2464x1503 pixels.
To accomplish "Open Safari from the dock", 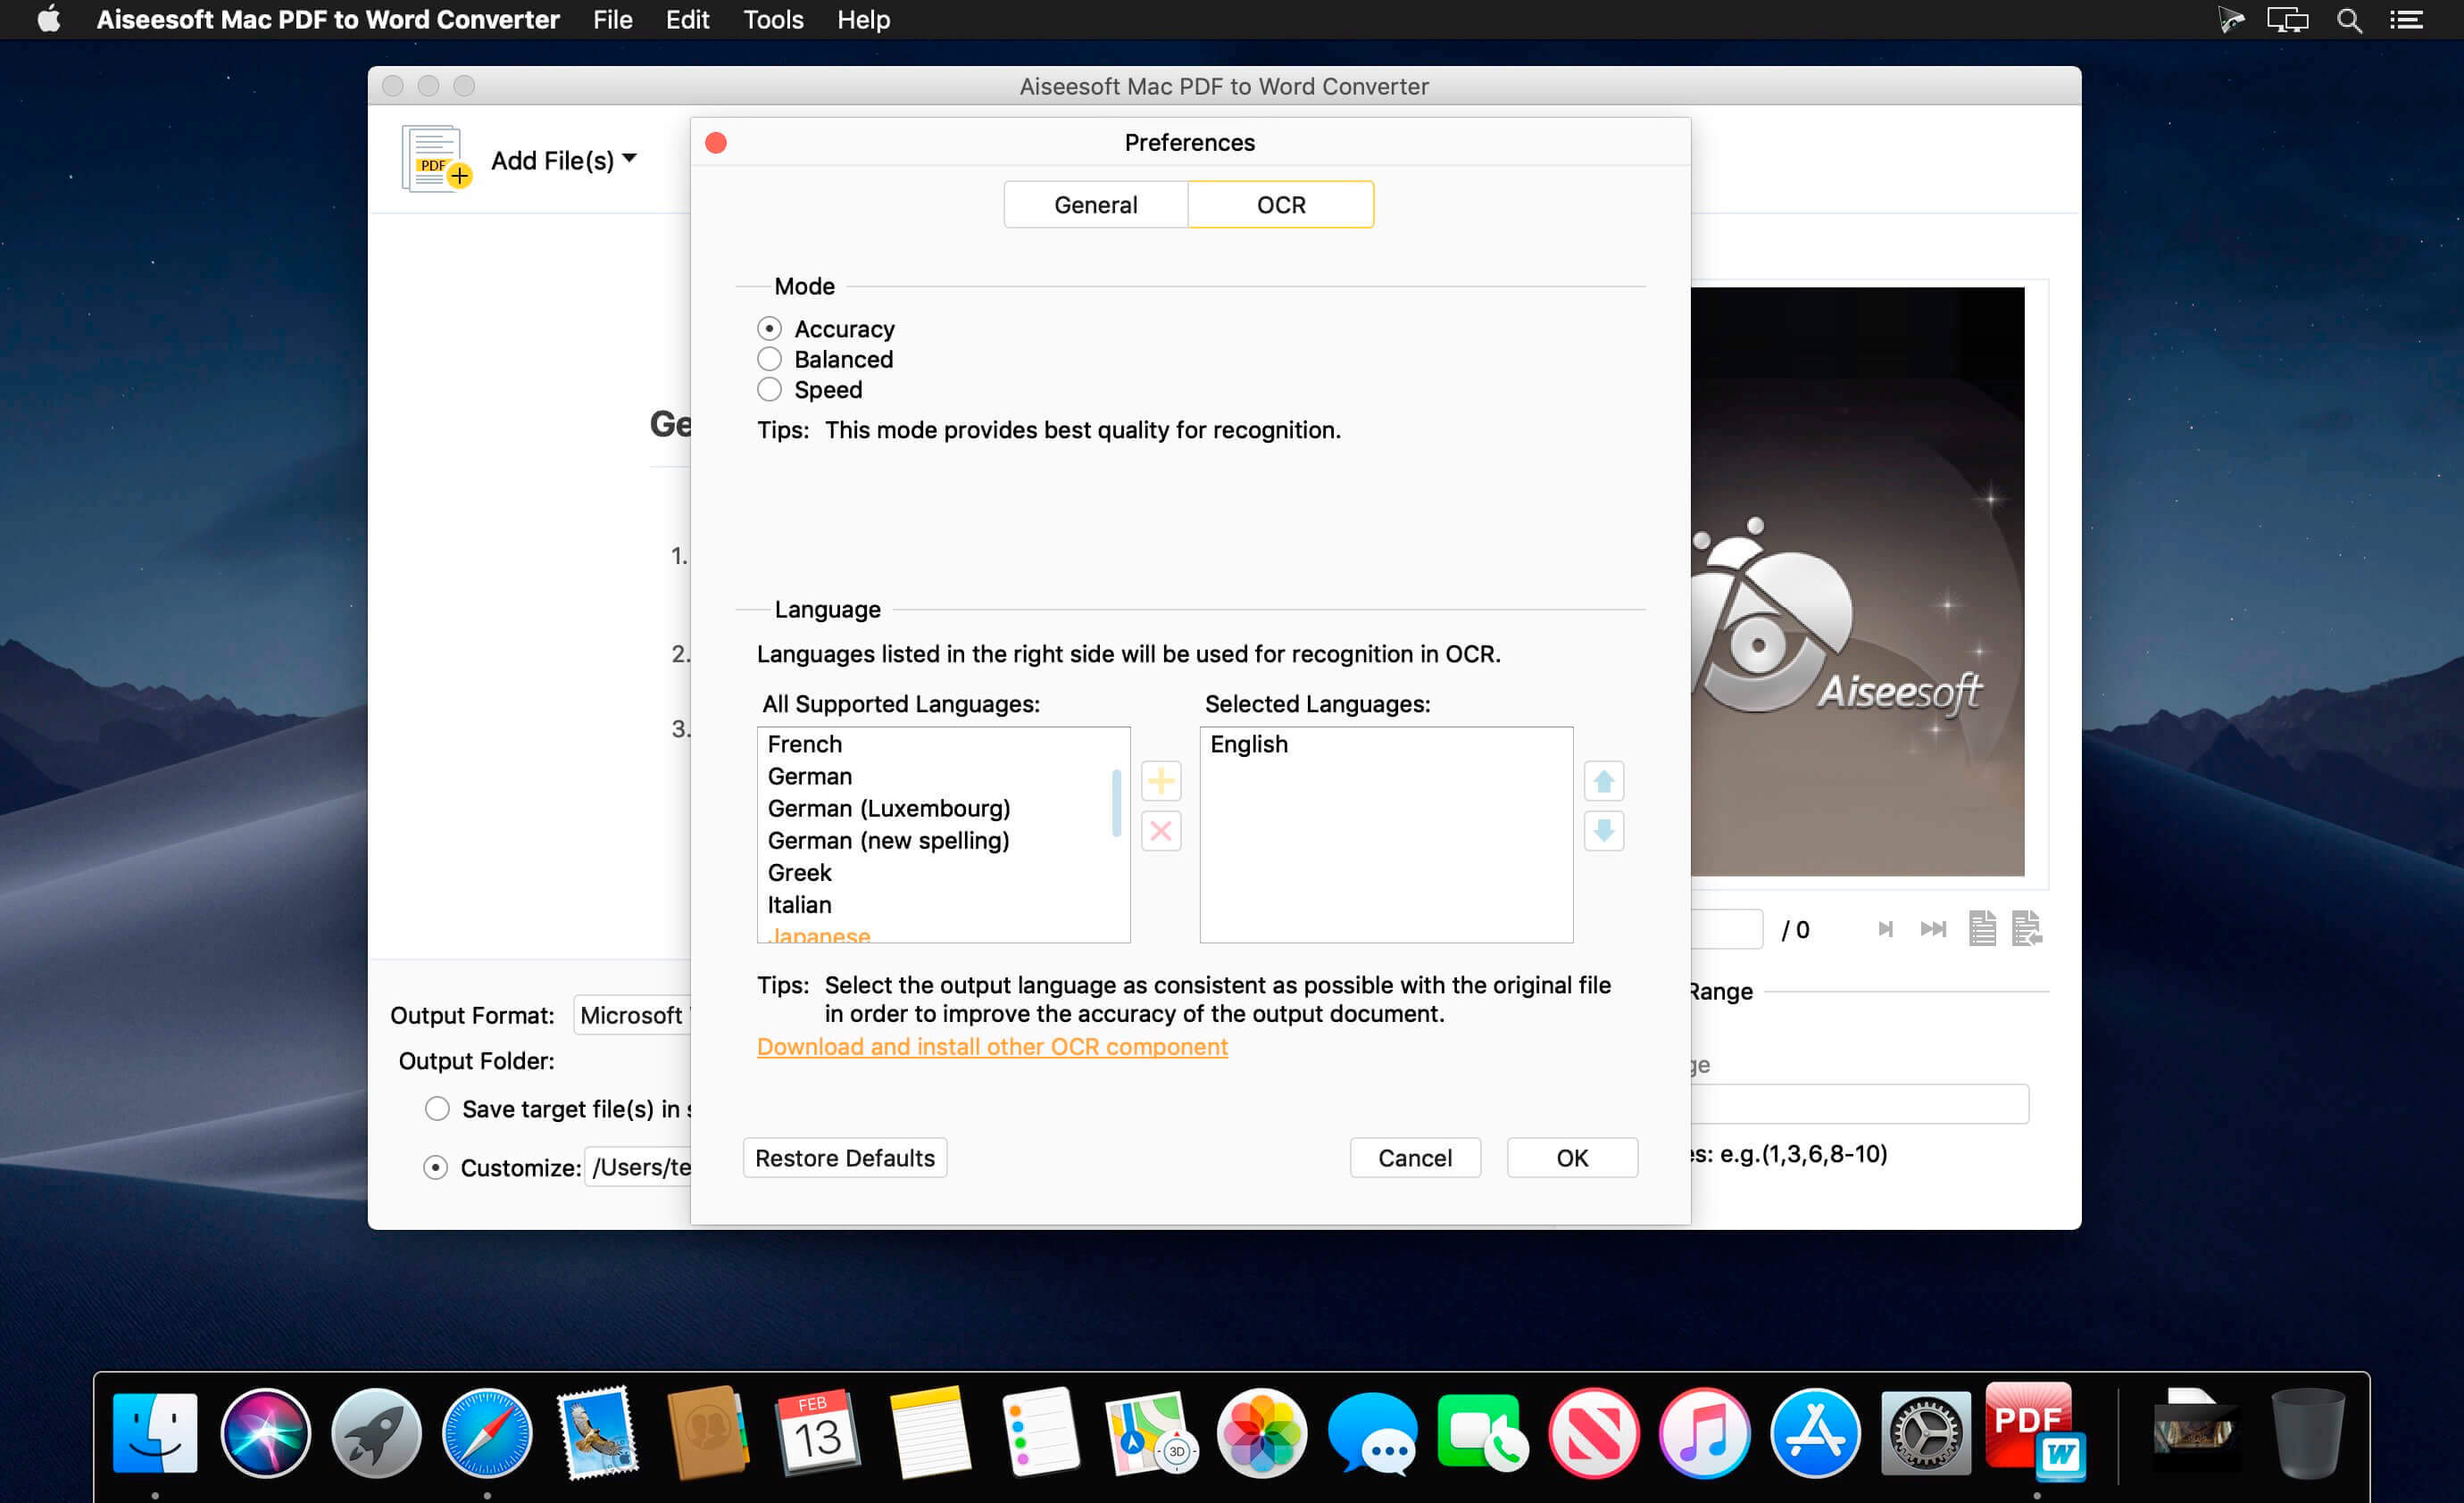I will click(x=487, y=1433).
